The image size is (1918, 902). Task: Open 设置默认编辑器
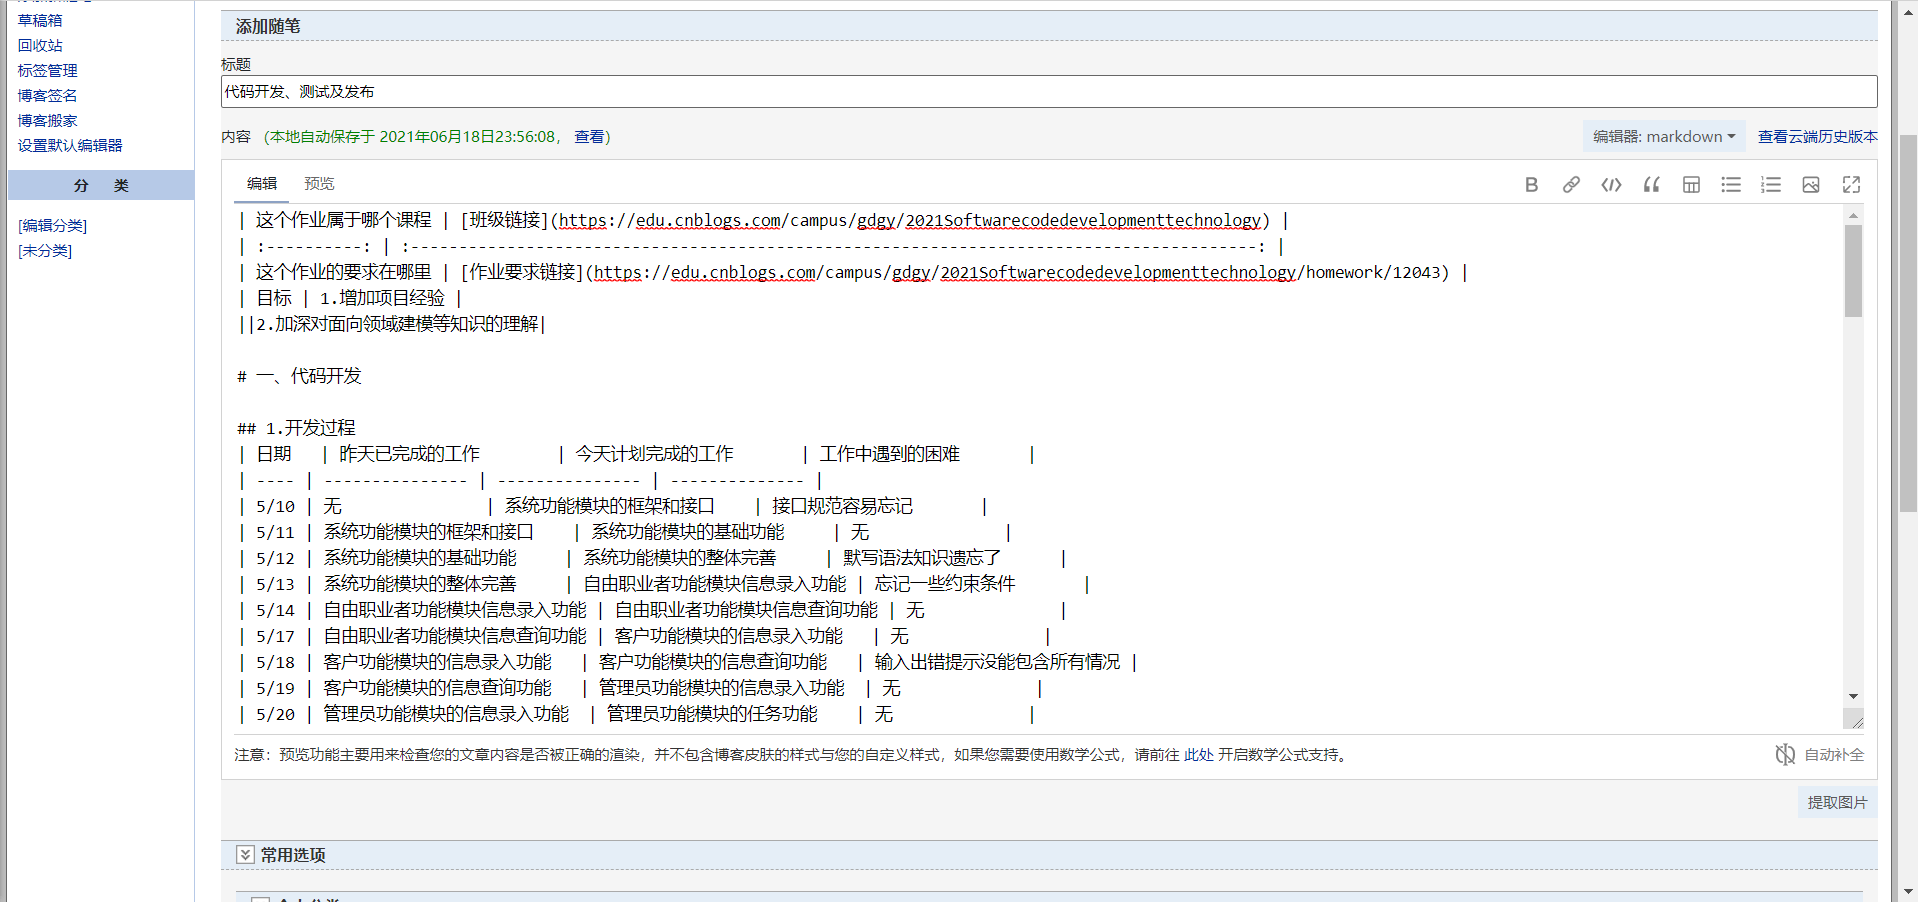[70, 145]
